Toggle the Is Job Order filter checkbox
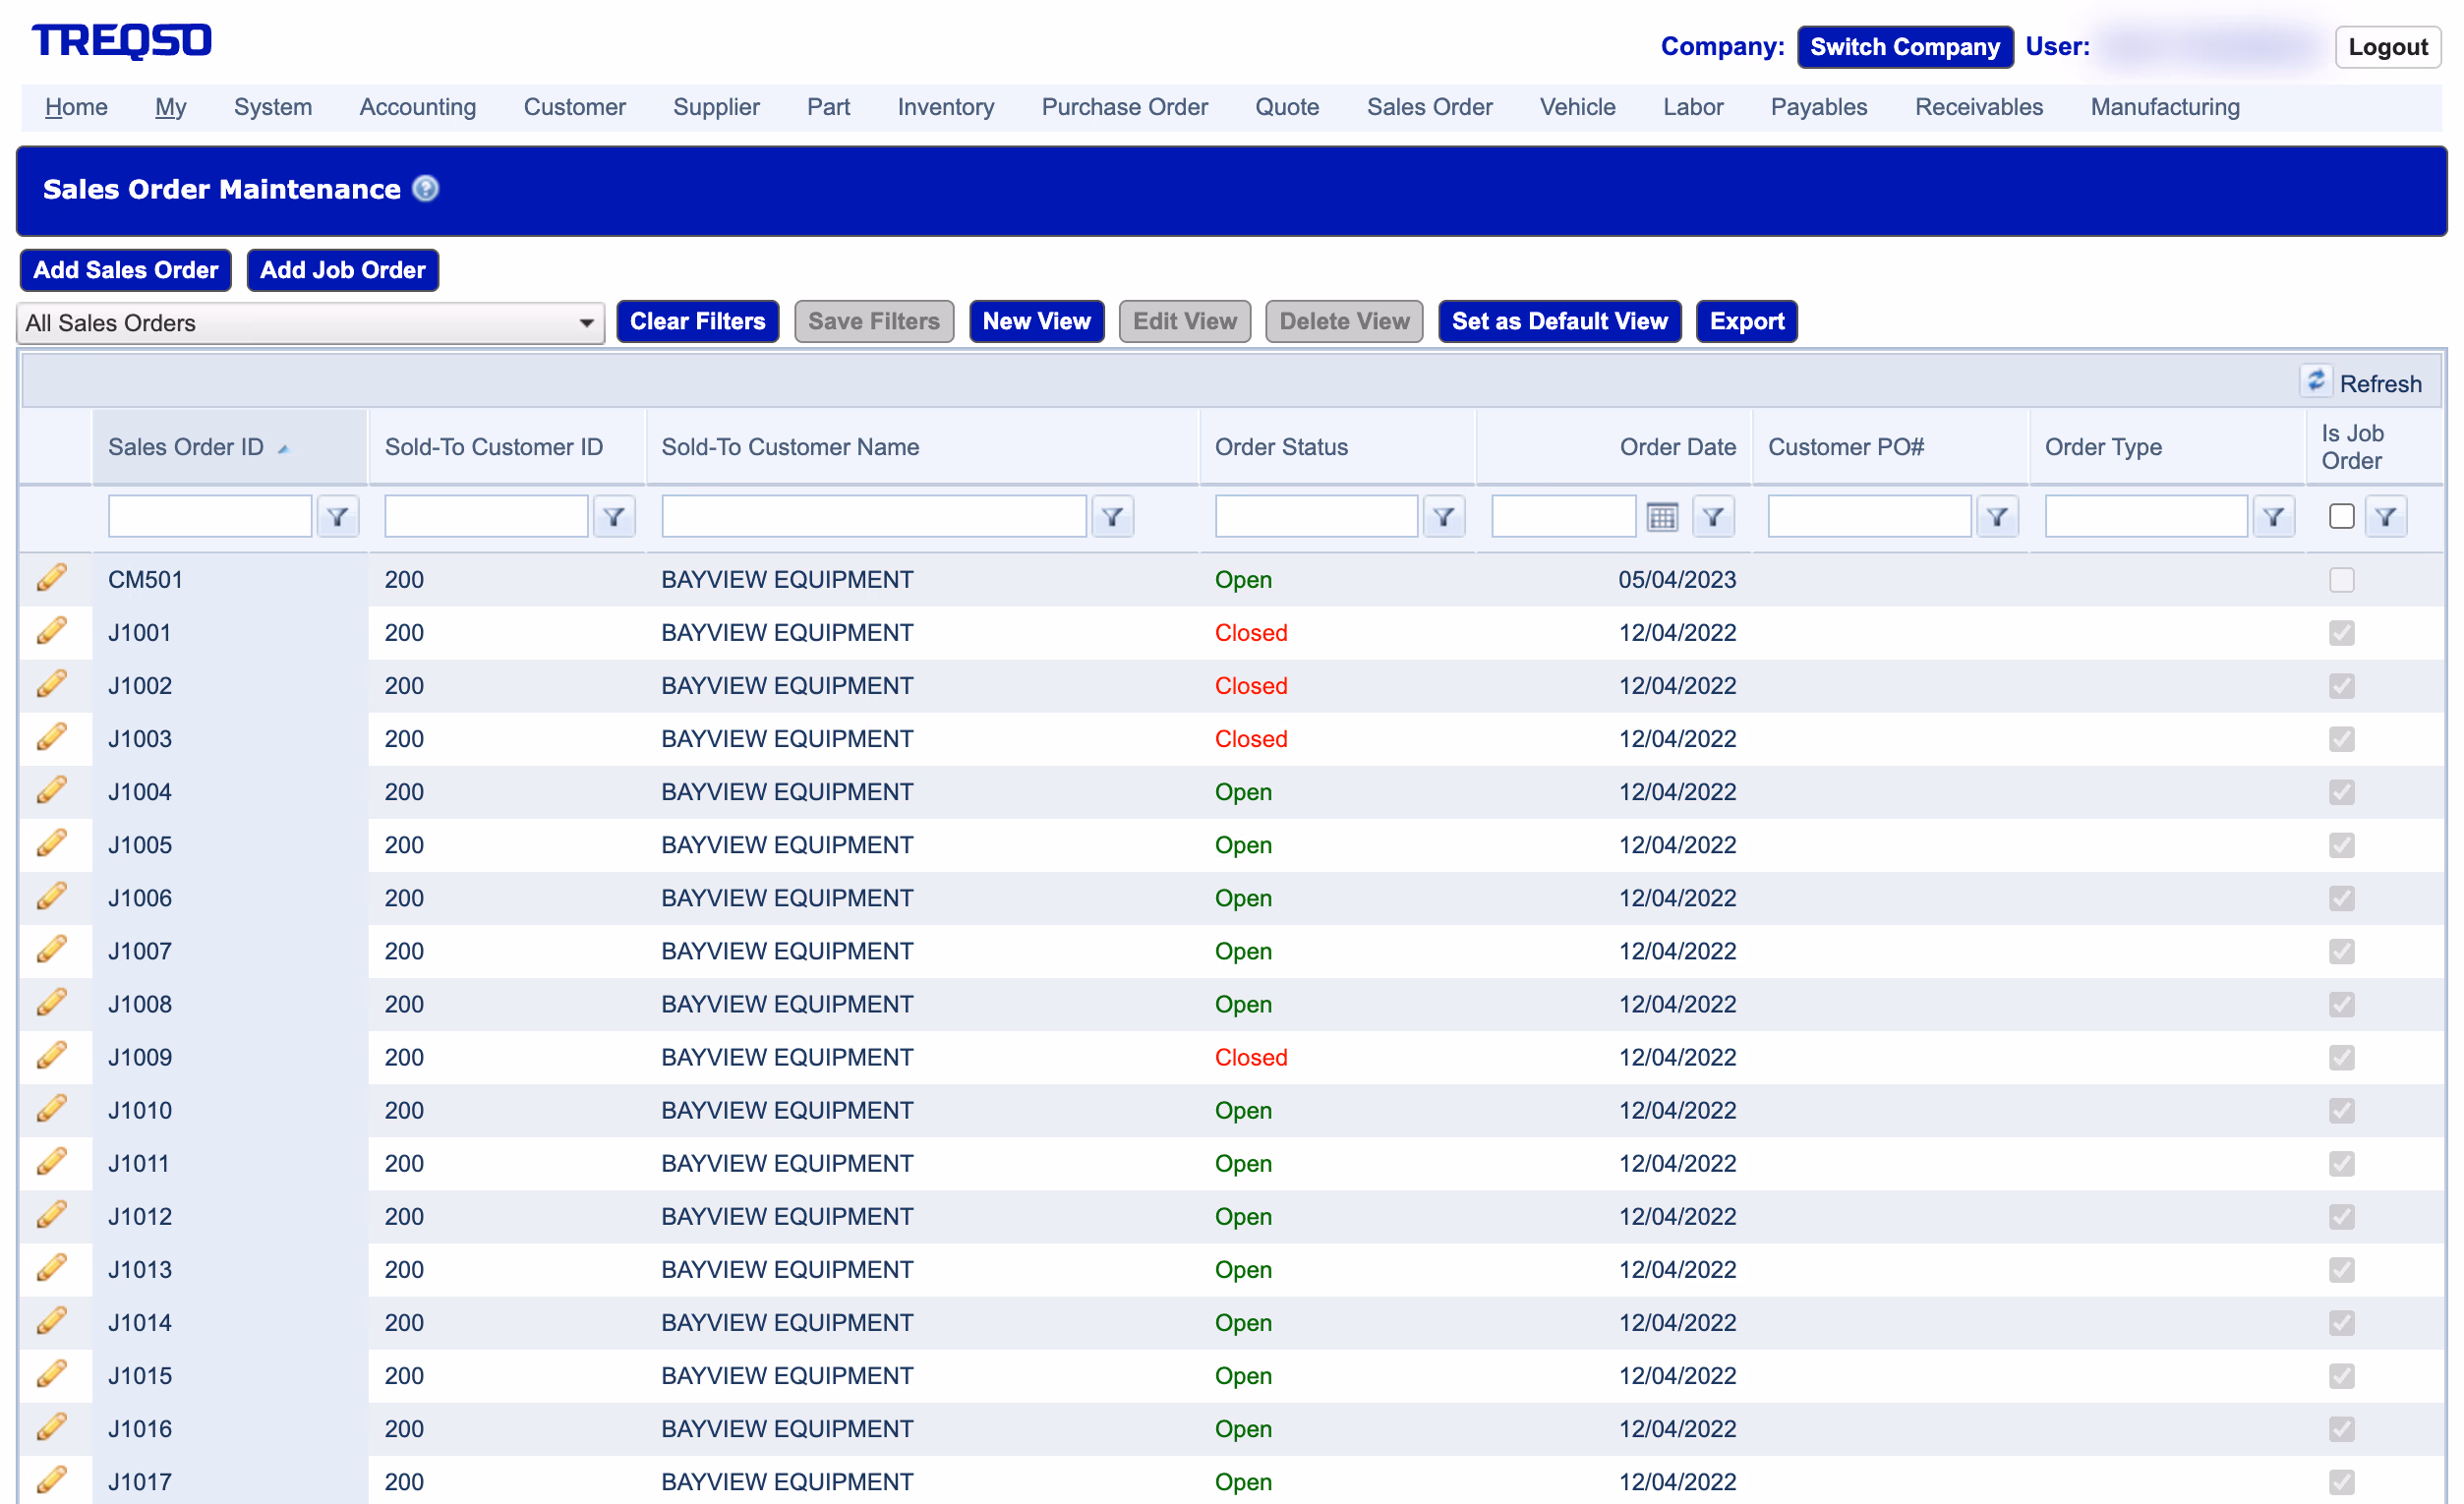The width and height of the screenshot is (2464, 1504). point(2341,517)
